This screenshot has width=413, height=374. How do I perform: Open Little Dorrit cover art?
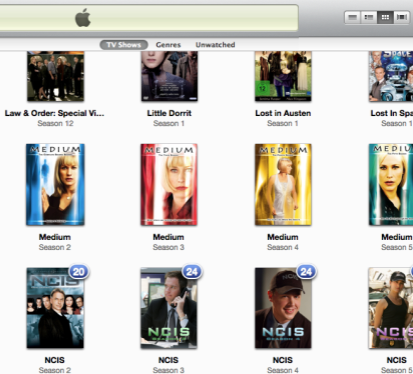[x=169, y=76]
